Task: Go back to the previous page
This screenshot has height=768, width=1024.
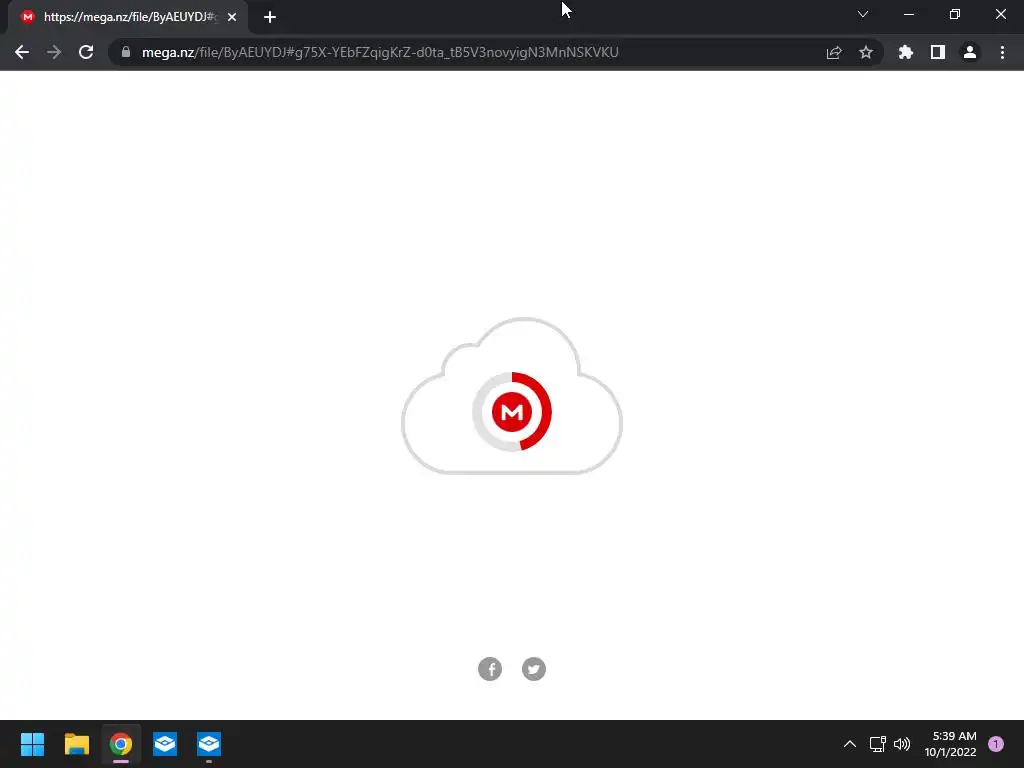Action: tap(22, 52)
